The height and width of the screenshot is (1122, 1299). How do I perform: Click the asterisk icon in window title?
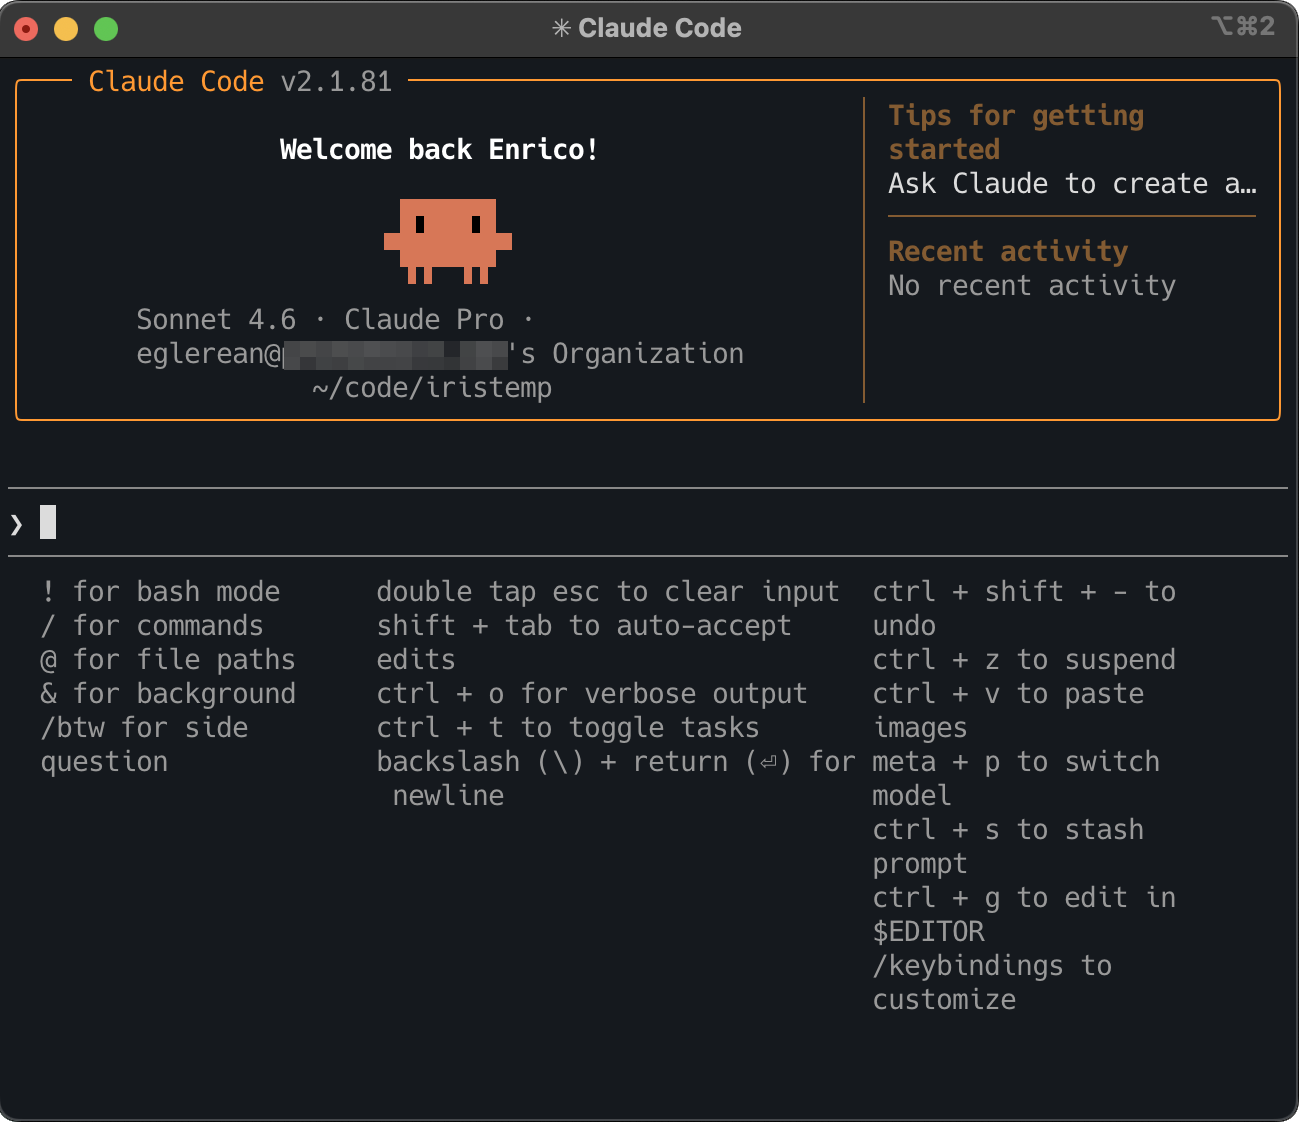(561, 28)
